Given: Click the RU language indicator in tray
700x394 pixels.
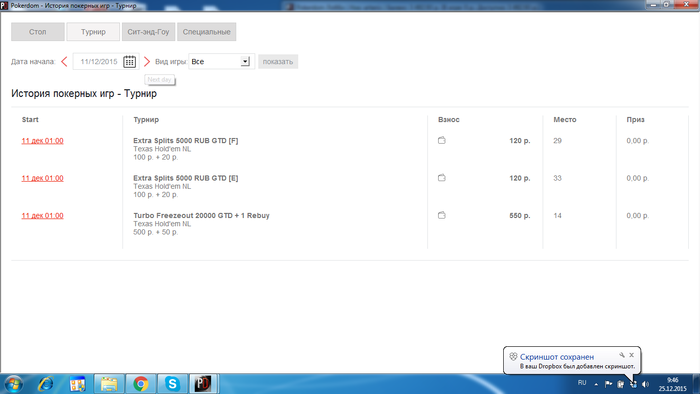Looking at the screenshot, I should (x=582, y=383).
